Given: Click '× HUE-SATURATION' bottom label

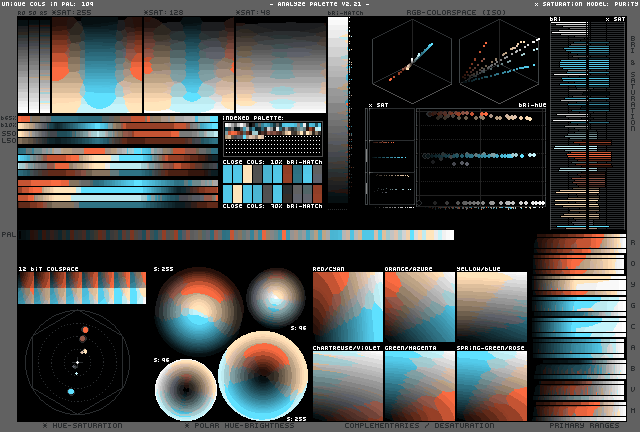Looking at the screenshot, I should 82,425.
